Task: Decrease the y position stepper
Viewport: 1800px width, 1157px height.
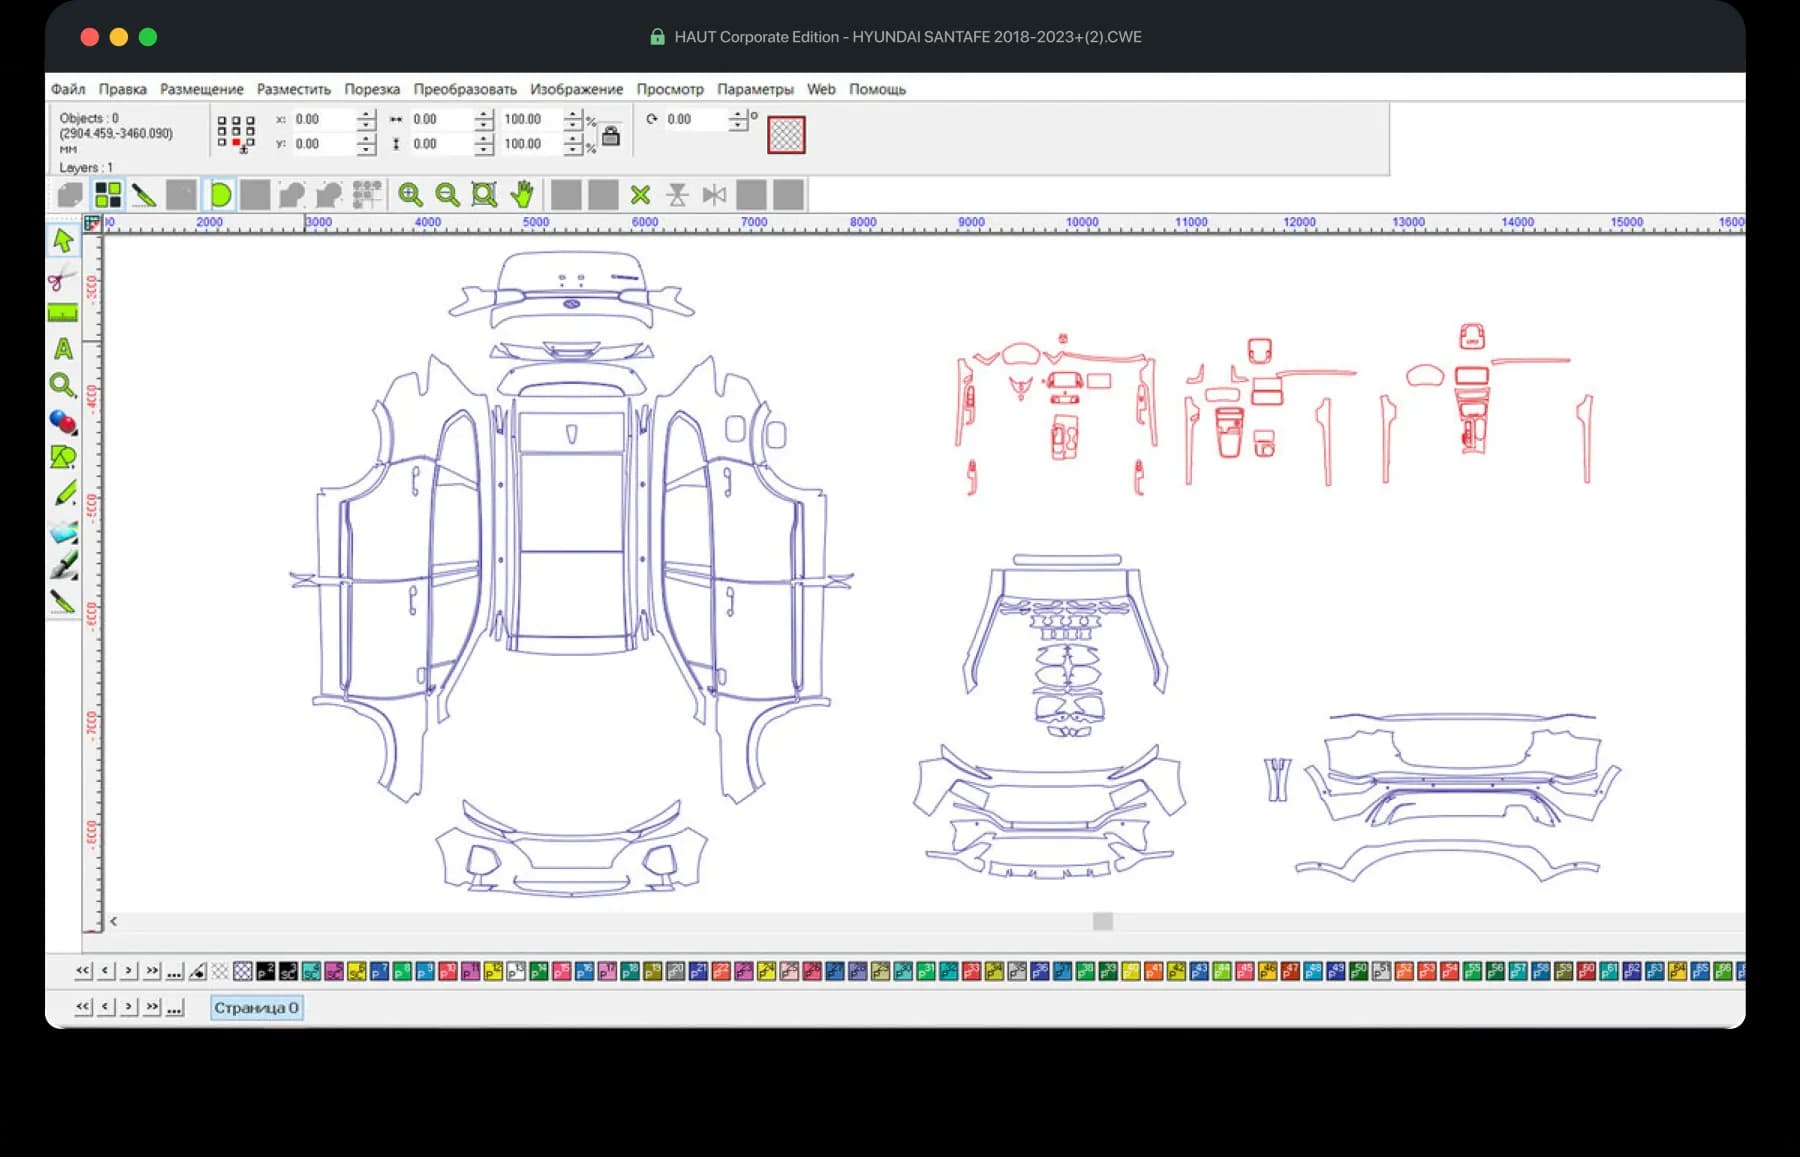Action: coord(366,149)
